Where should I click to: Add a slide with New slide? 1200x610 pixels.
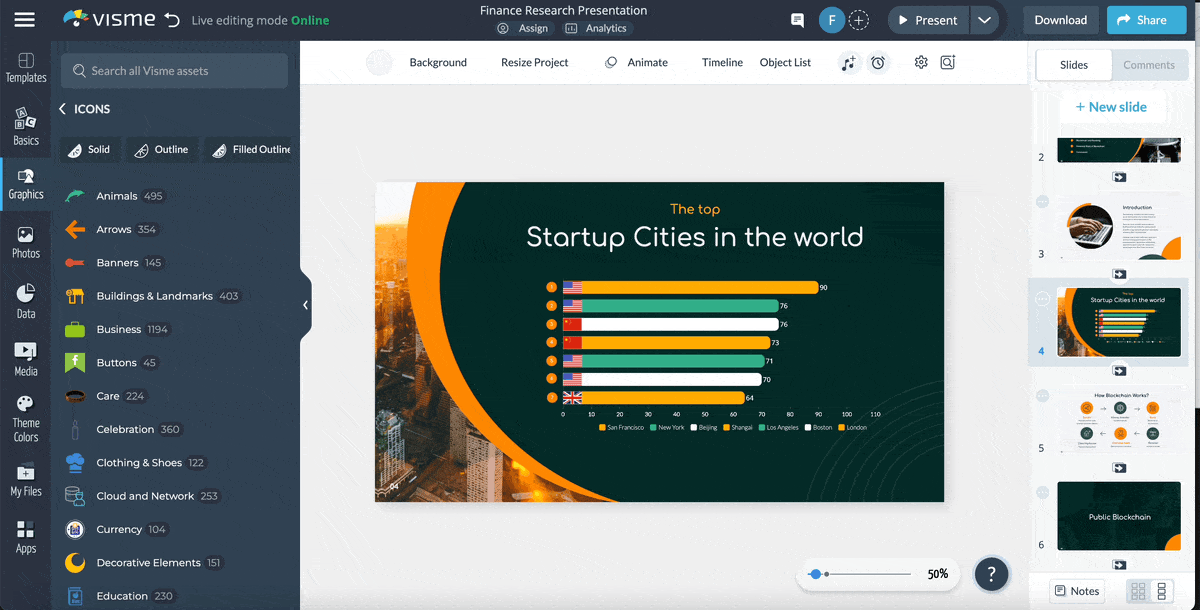click(x=1110, y=107)
